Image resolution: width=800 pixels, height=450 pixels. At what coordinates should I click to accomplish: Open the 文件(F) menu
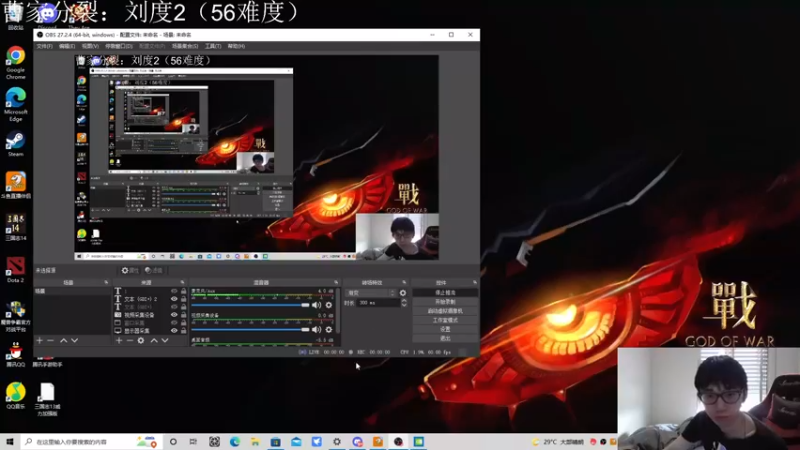click(x=44, y=46)
